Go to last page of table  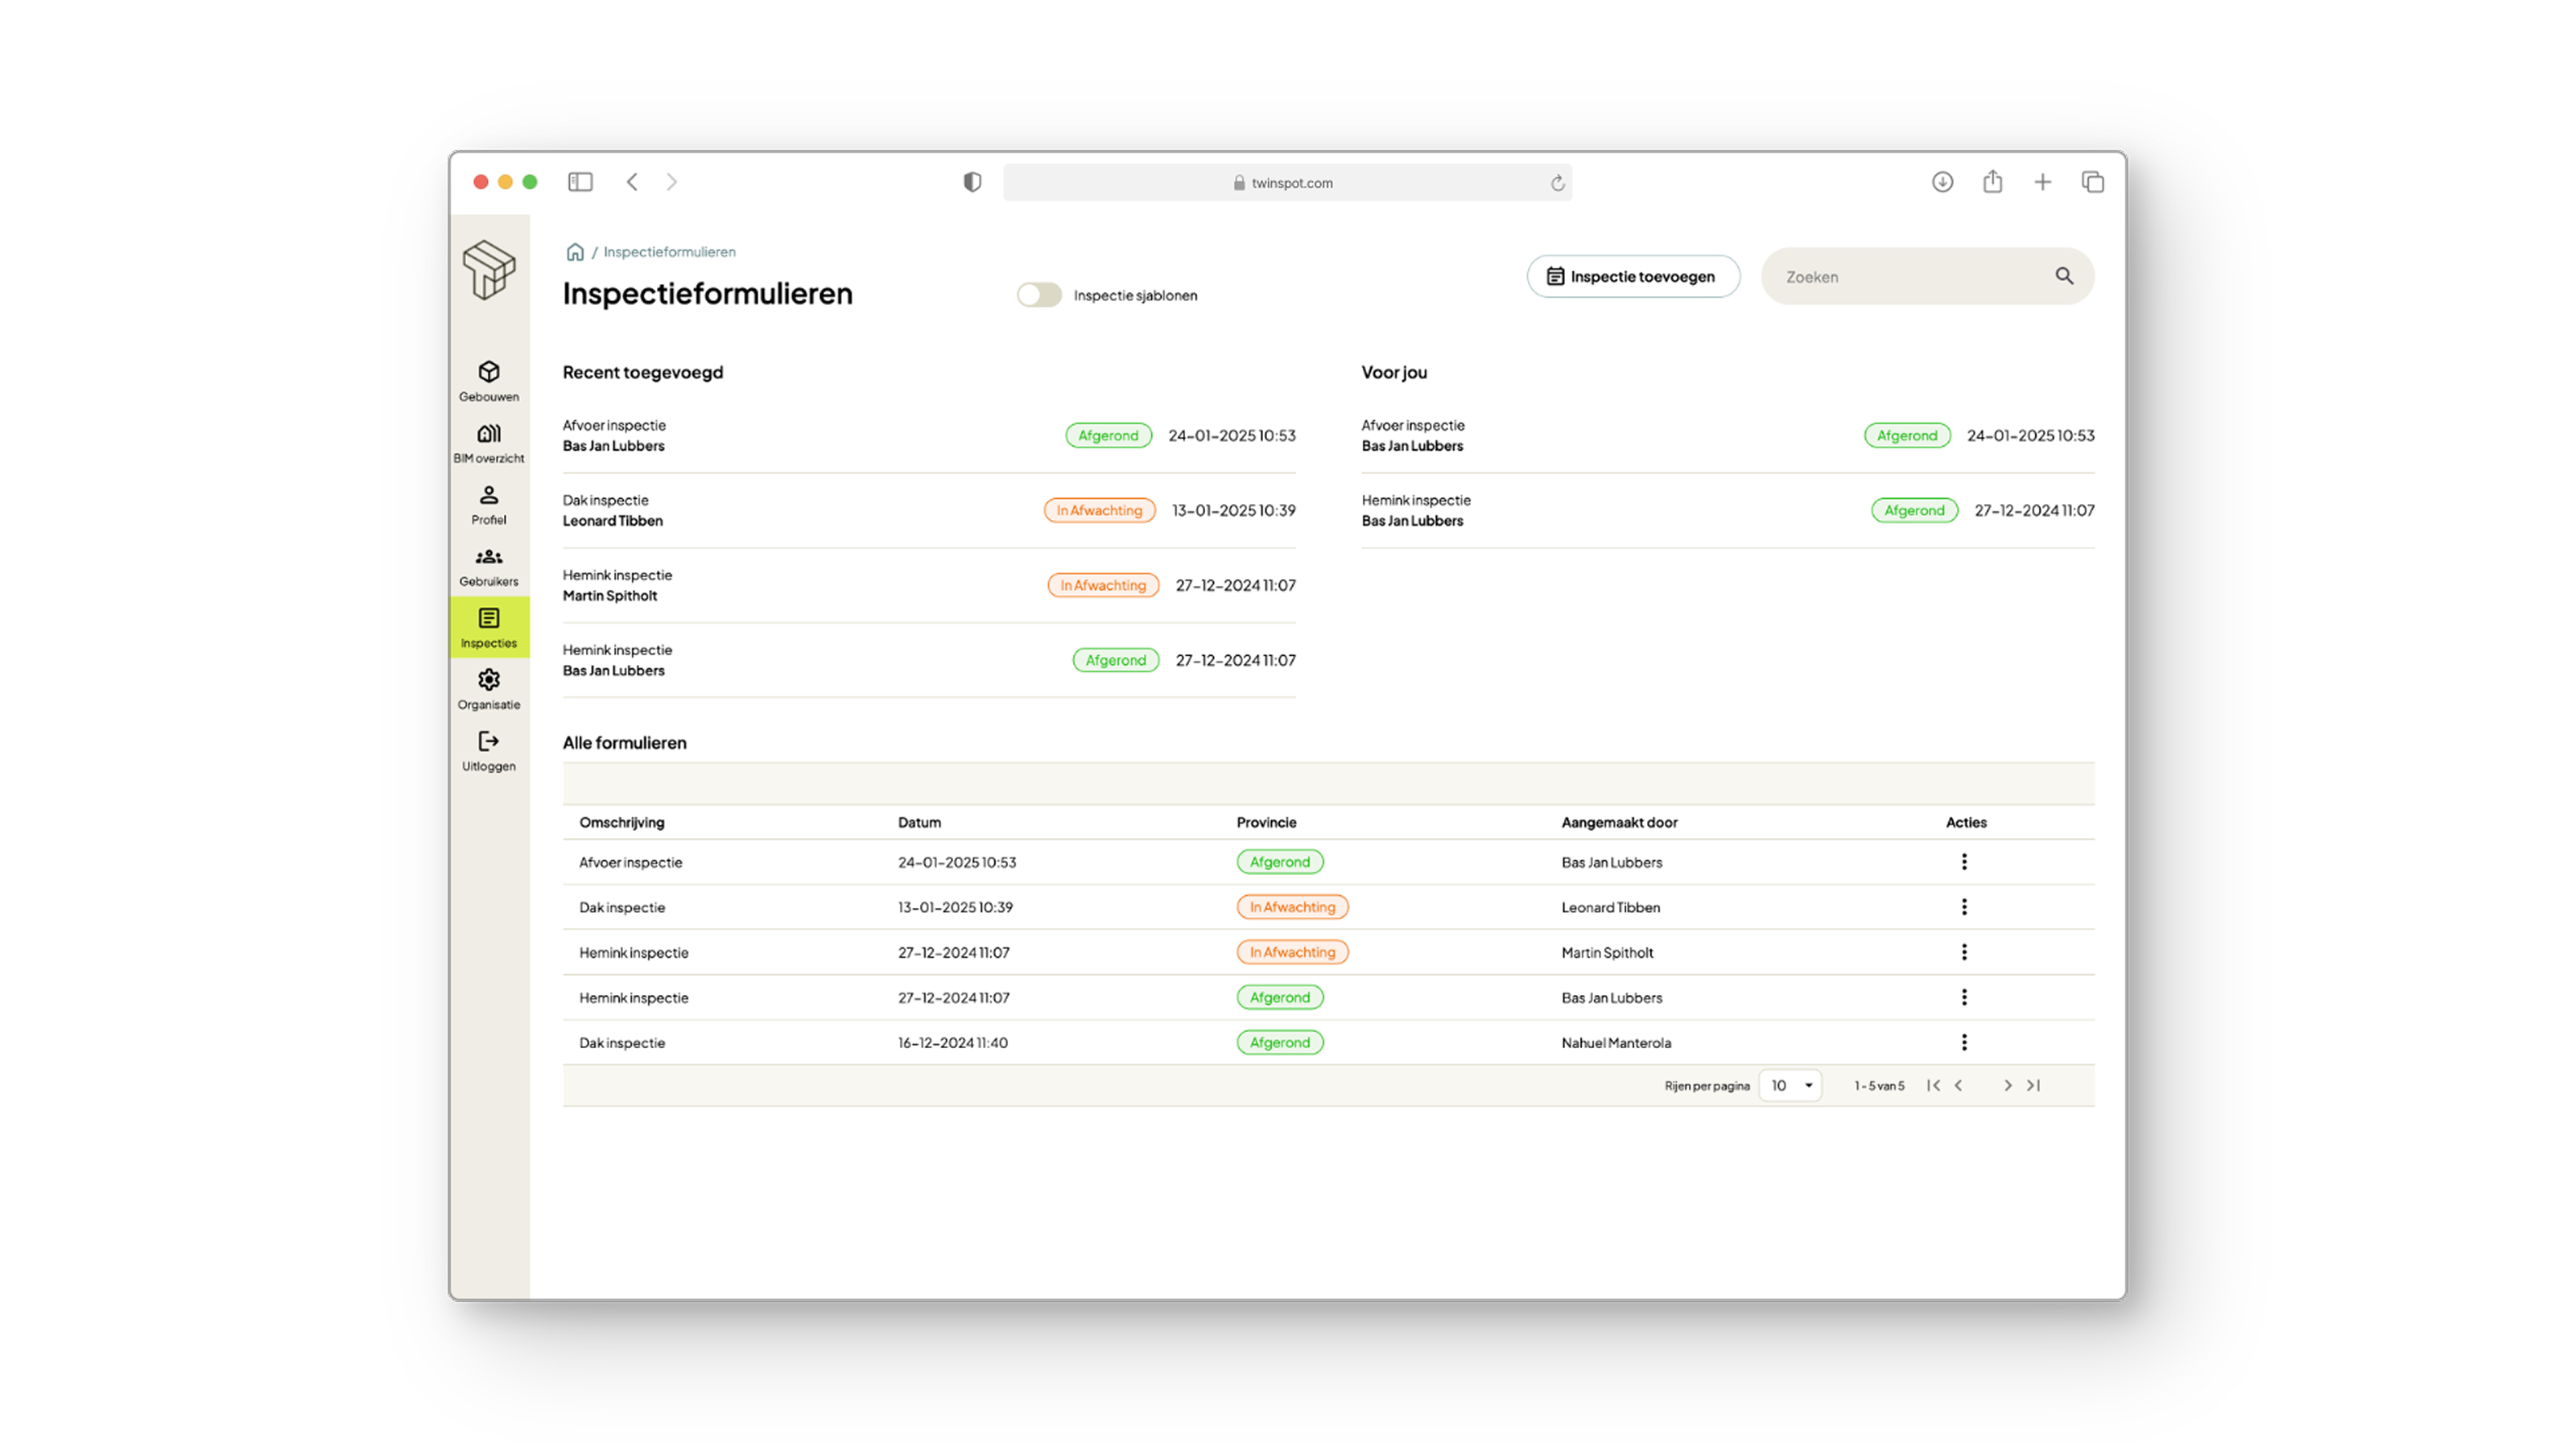pyautogui.click(x=2033, y=1085)
